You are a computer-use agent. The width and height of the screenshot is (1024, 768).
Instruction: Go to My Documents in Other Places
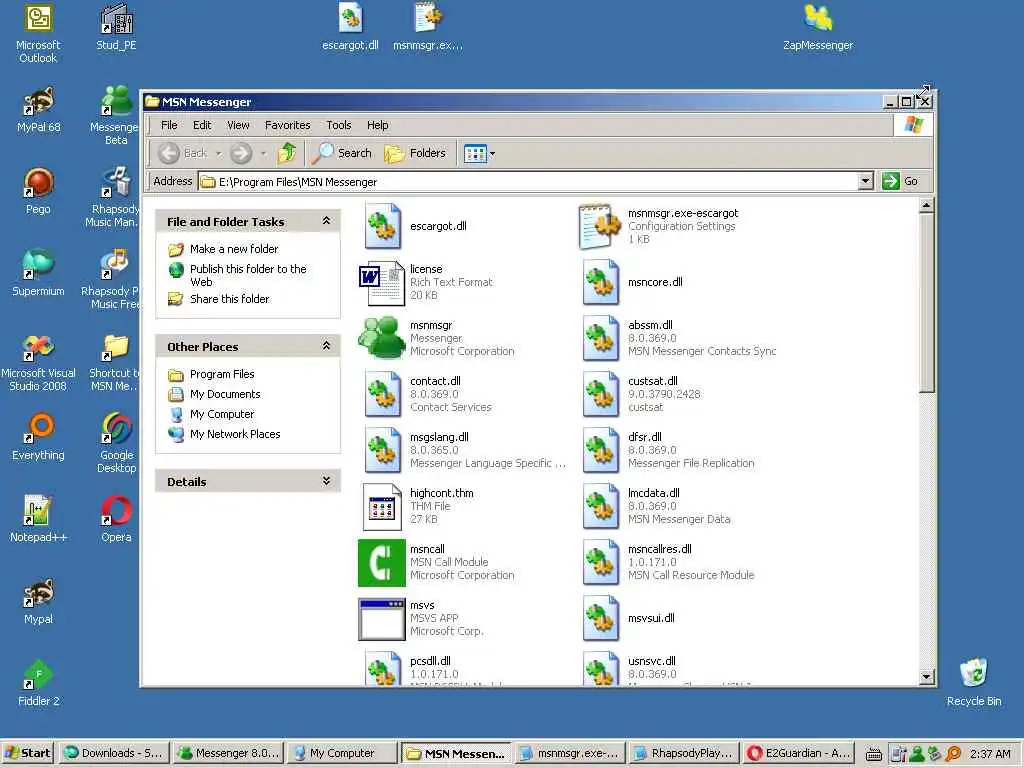coord(225,394)
